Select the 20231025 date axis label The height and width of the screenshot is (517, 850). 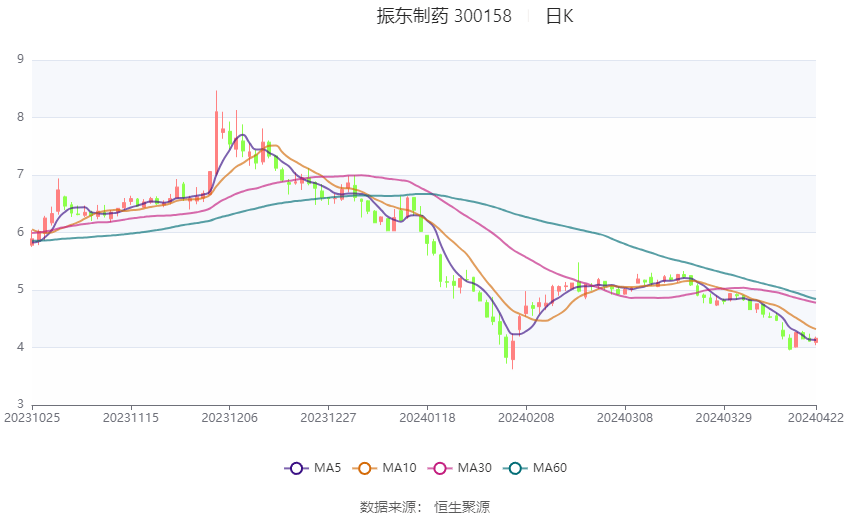pos(32,418)
